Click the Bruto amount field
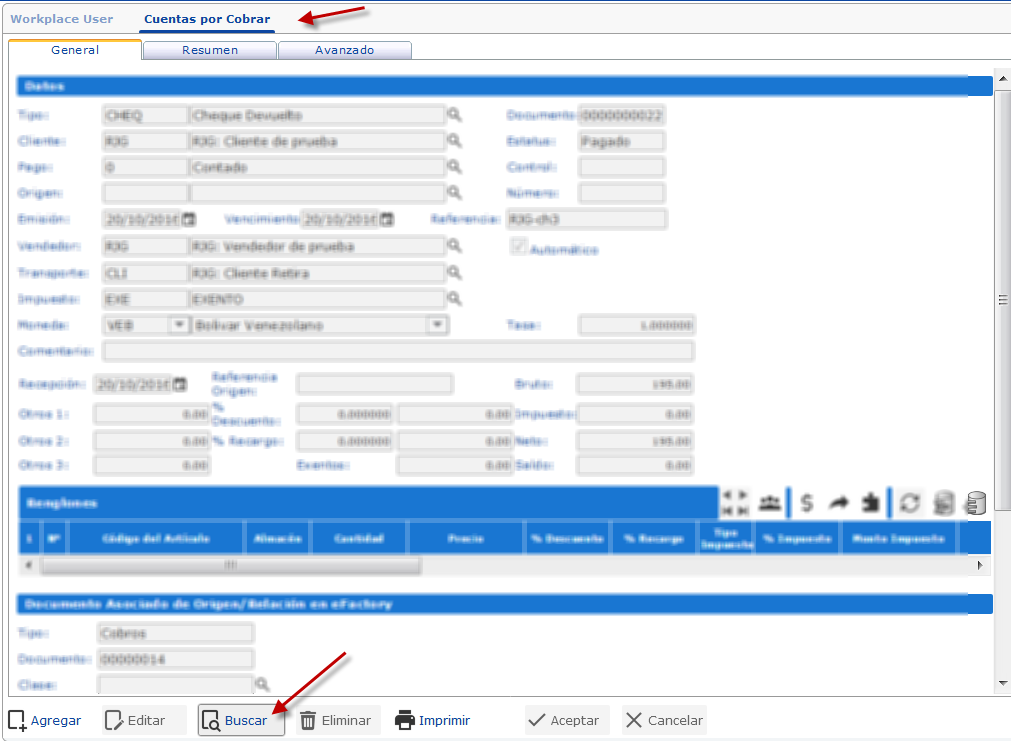Viewport: 1011px width, 741px height. [x=635, y=384]
